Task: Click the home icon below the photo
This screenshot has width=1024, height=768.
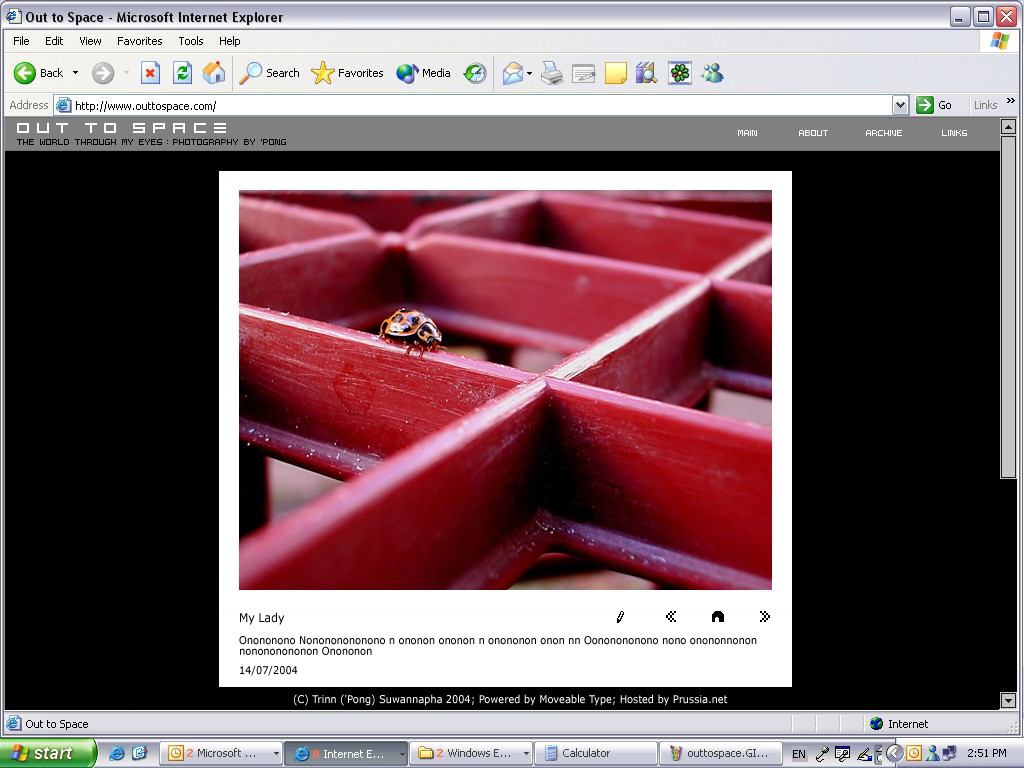Action: [x=717, y=617]
